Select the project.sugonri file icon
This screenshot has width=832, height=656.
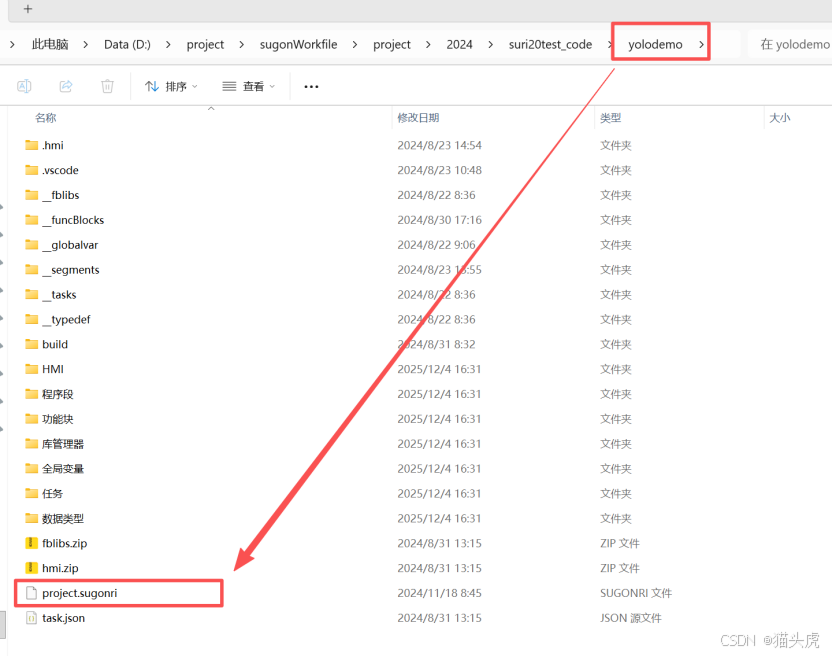pos(31,593)
